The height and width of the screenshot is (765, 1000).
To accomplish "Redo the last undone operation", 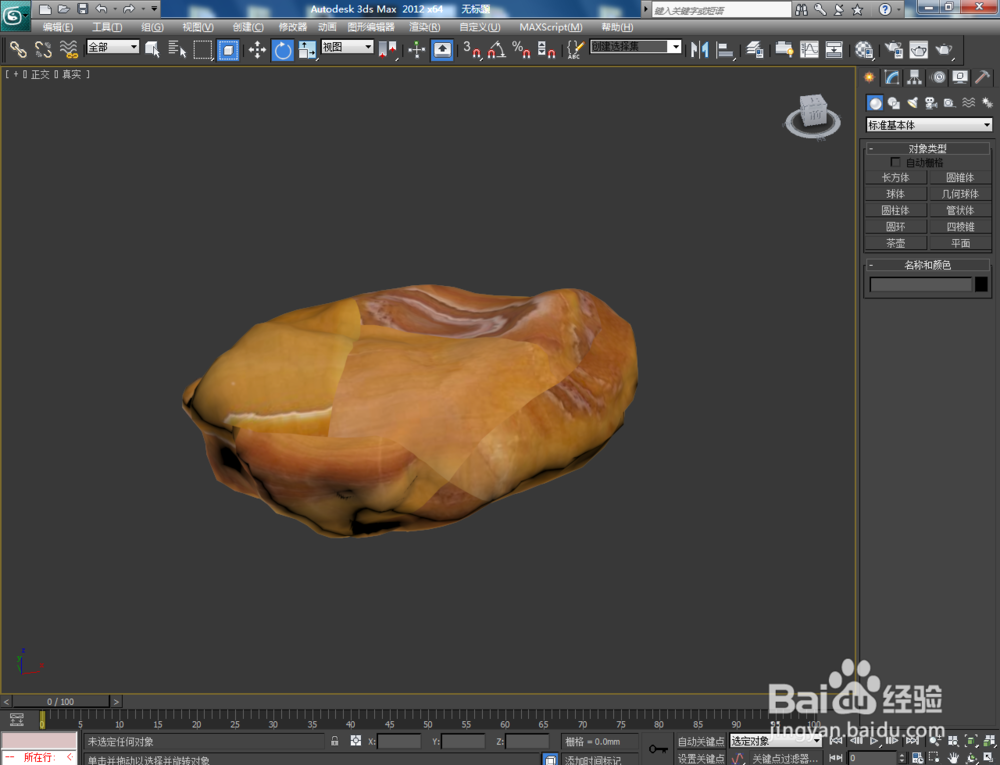I will point(129,9).
